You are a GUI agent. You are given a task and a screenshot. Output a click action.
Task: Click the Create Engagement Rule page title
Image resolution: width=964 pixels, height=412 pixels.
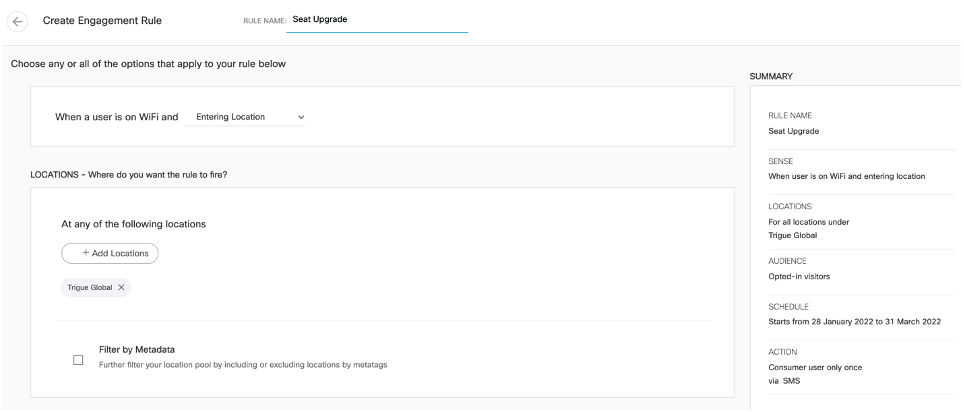point(103,20)
